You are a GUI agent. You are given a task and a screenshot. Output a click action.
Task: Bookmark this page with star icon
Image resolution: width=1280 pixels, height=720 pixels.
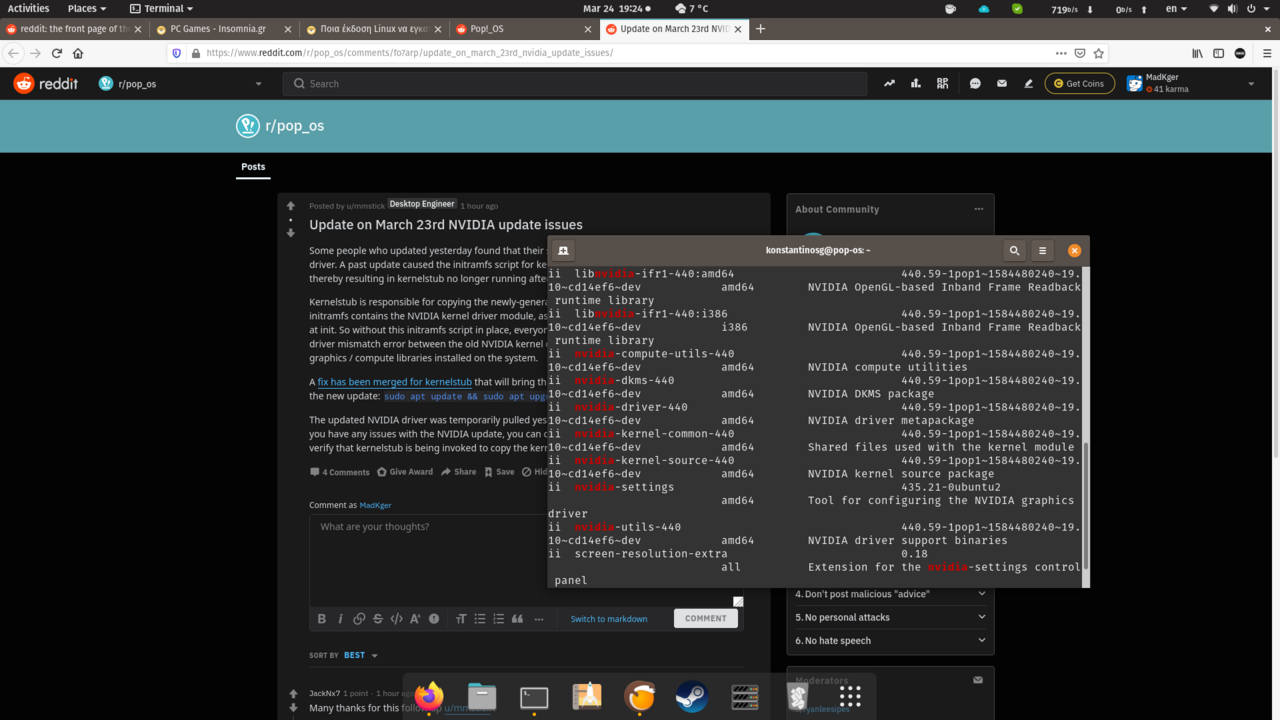1099,53
